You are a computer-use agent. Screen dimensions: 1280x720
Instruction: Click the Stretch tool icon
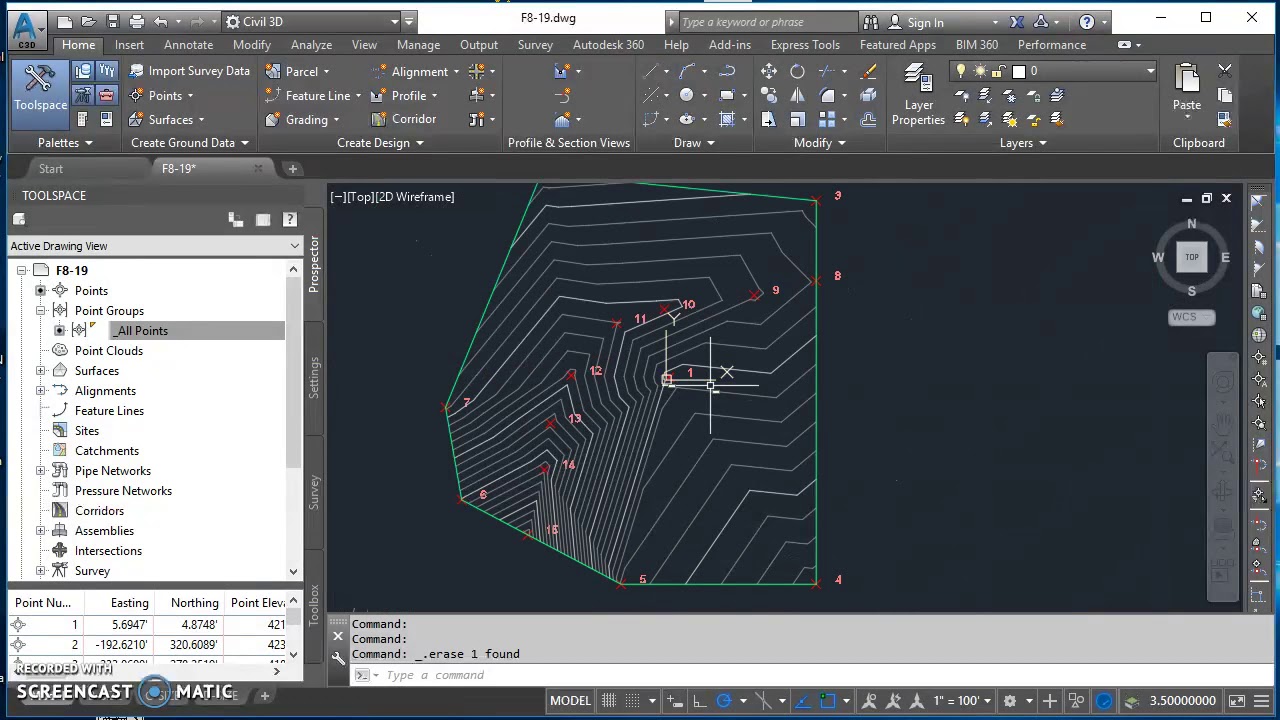(x=768, y=119)
